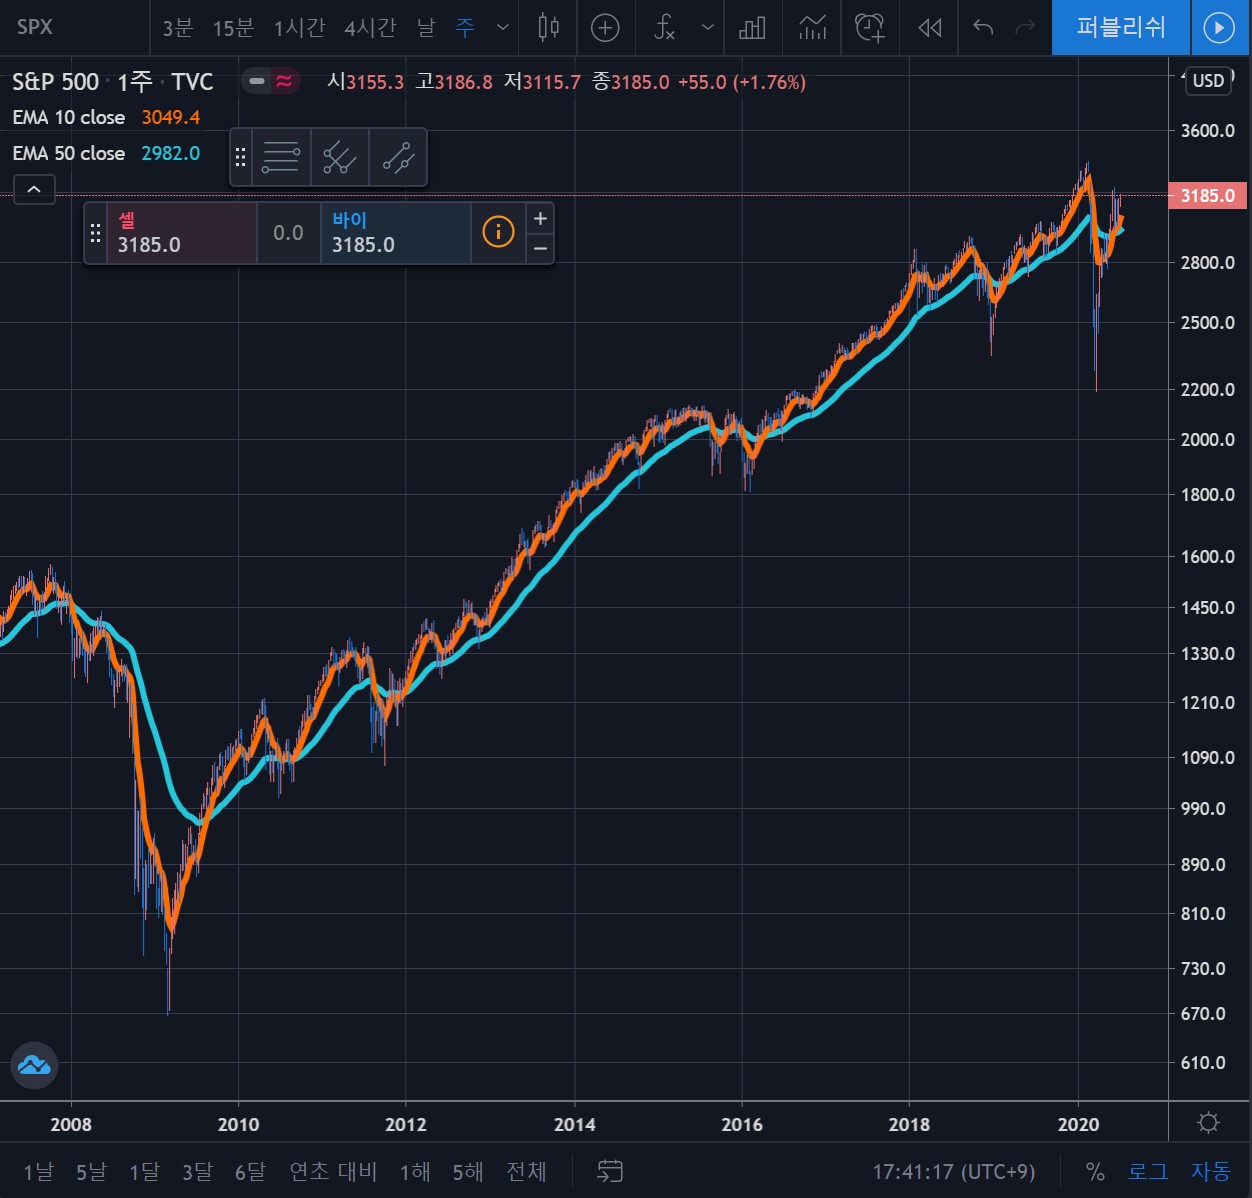Image resolution: width=1252 pixels, height=1198 pixels.
Task: Toggle the 로그 log scale
Action: (1148, 1171)
